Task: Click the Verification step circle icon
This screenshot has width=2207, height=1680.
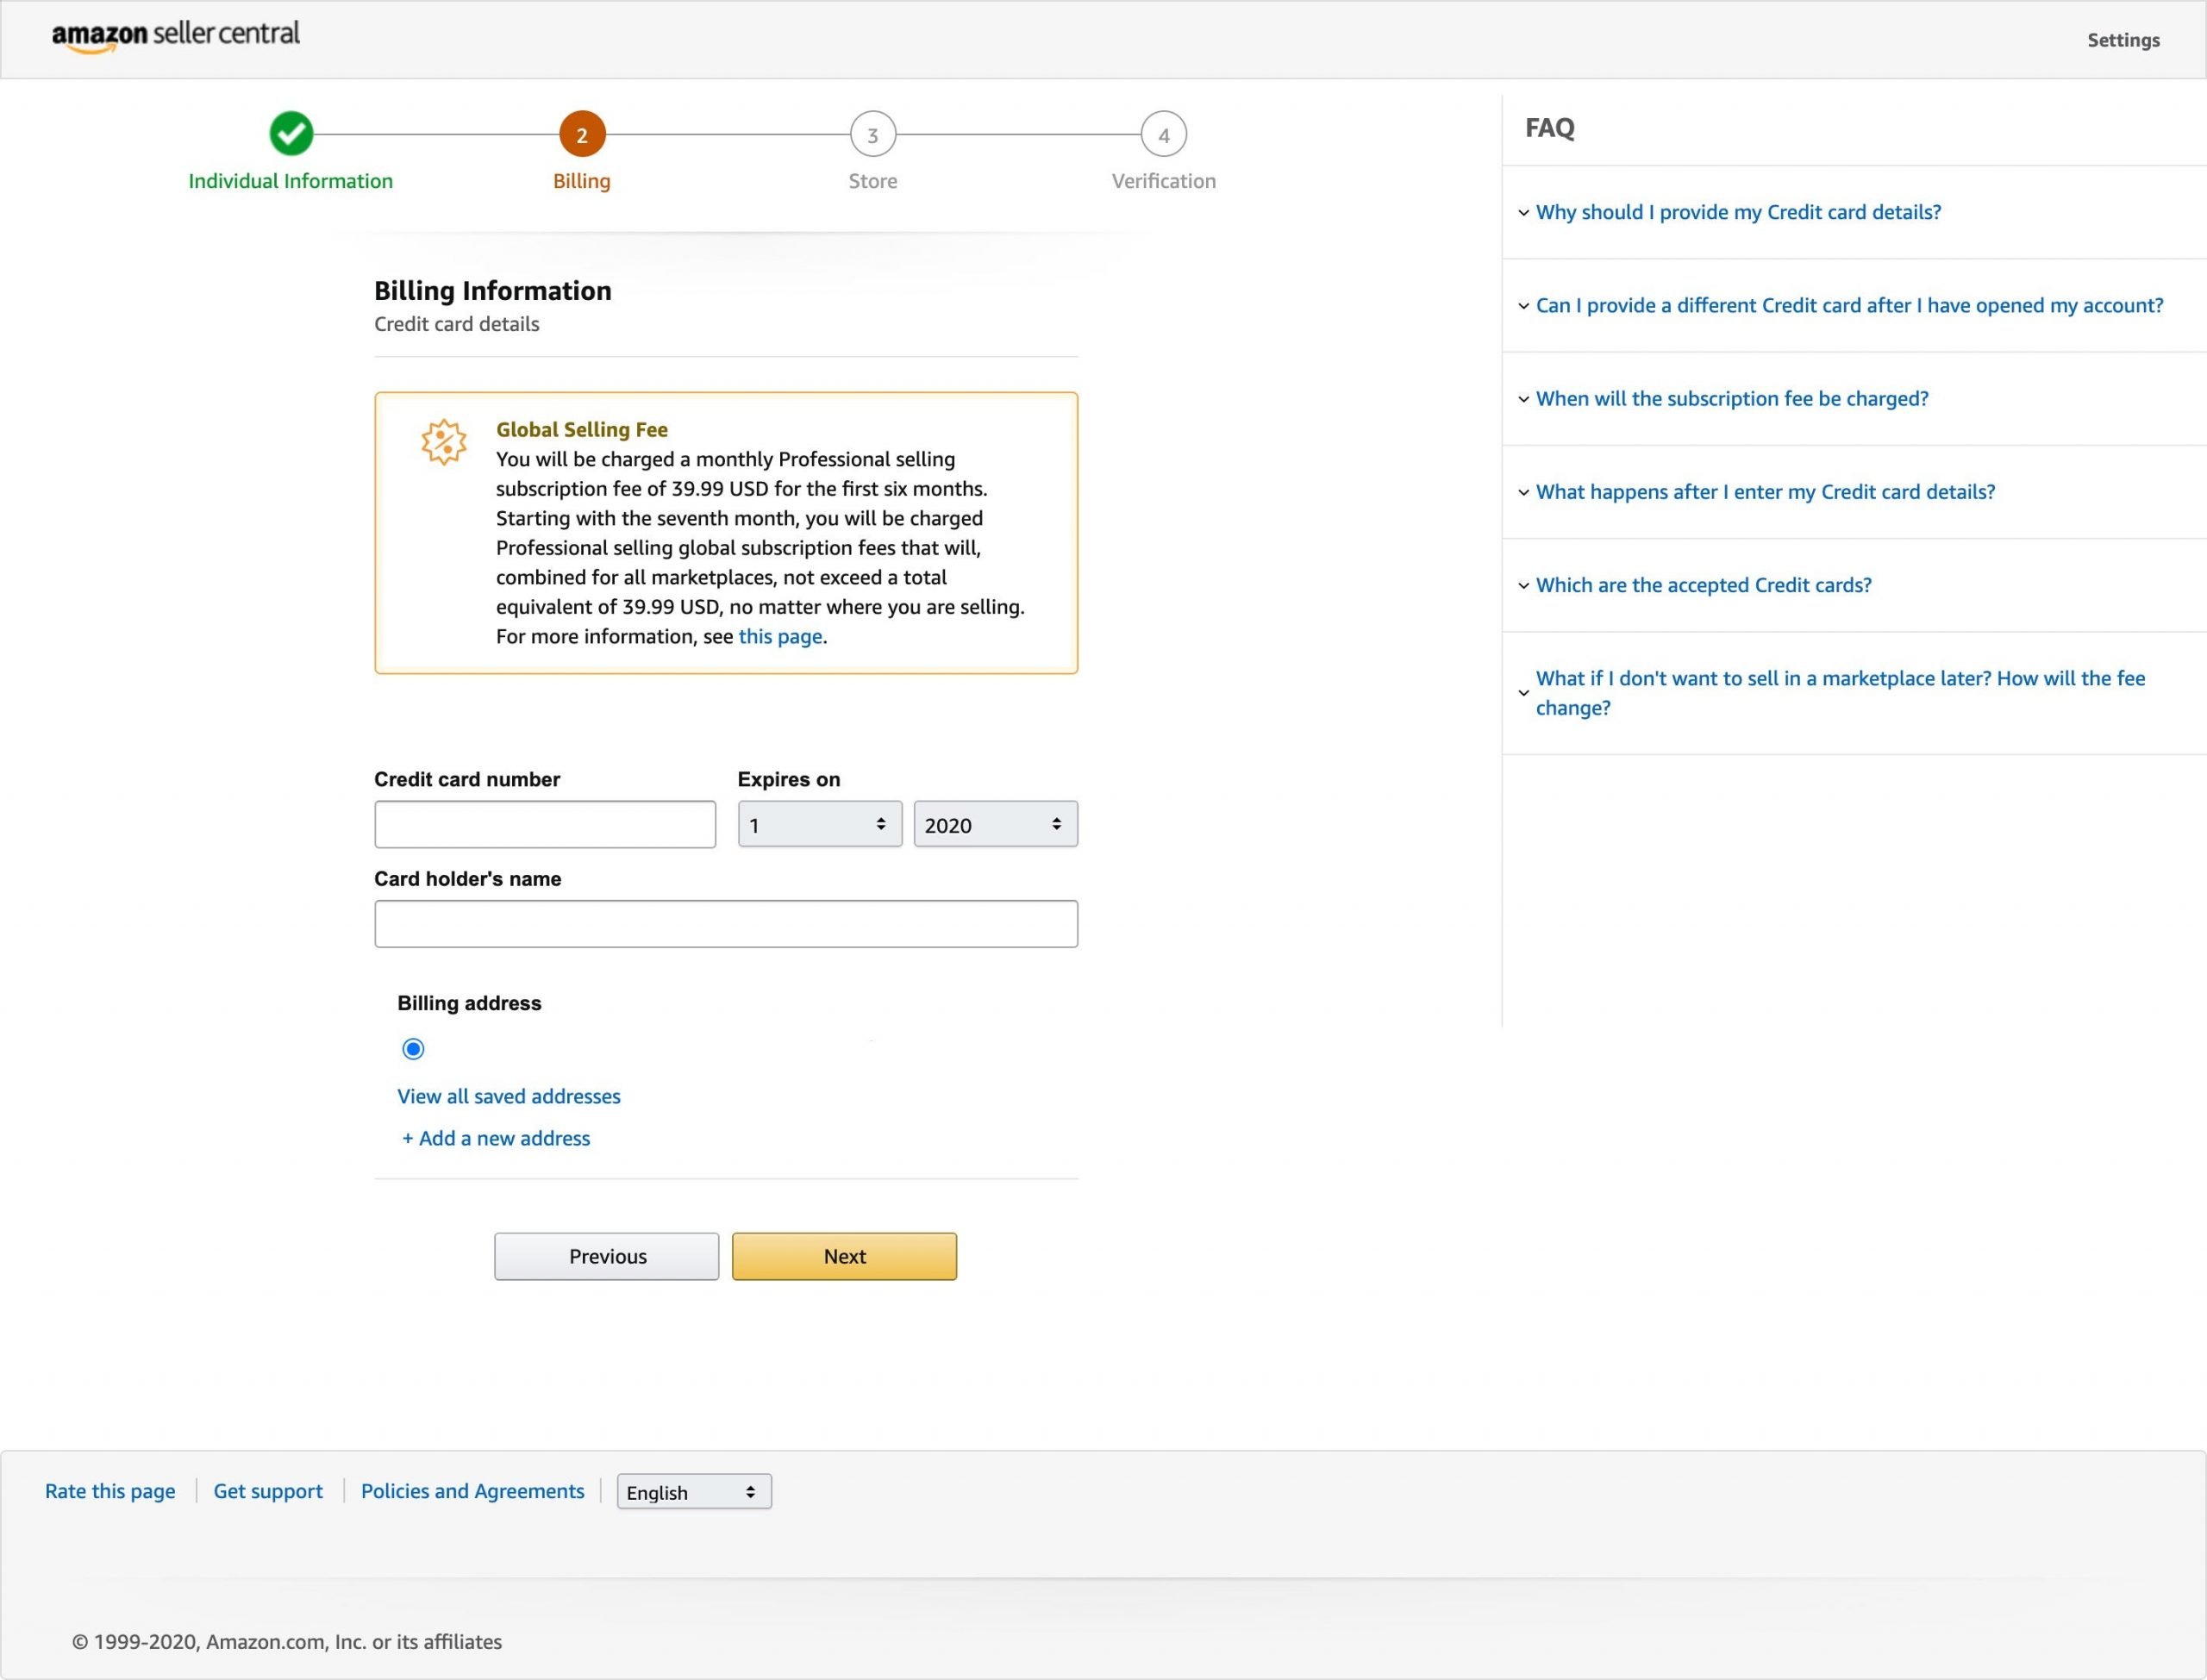Action: (1163, 134)
